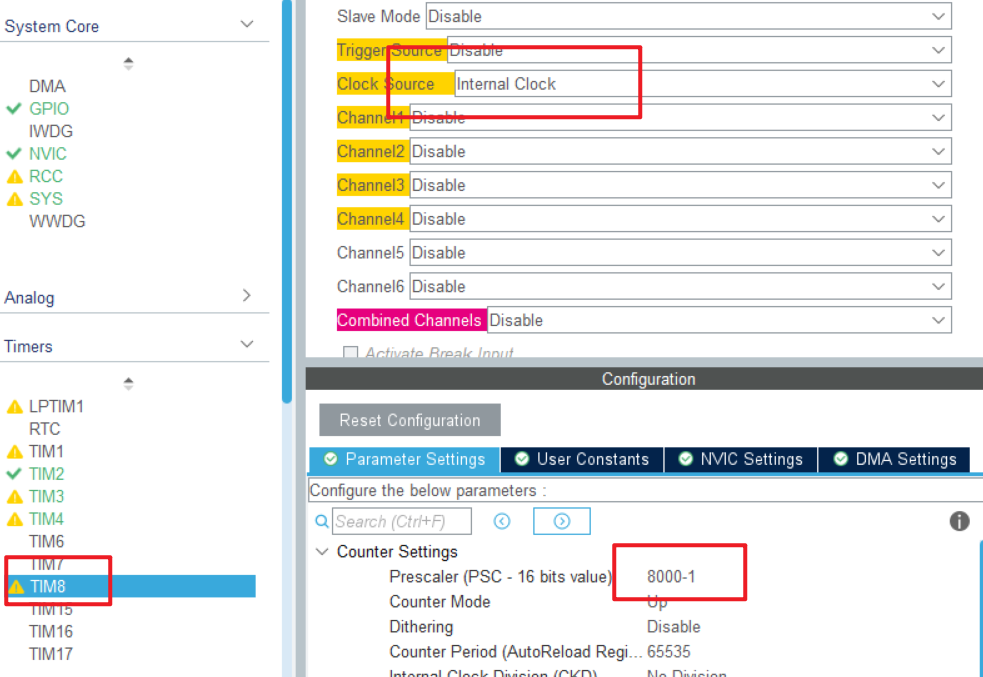The width and height of the screenshot is (983, 677).
Task: Select RTC in the Timers list
Action: [x=45, y=429]
